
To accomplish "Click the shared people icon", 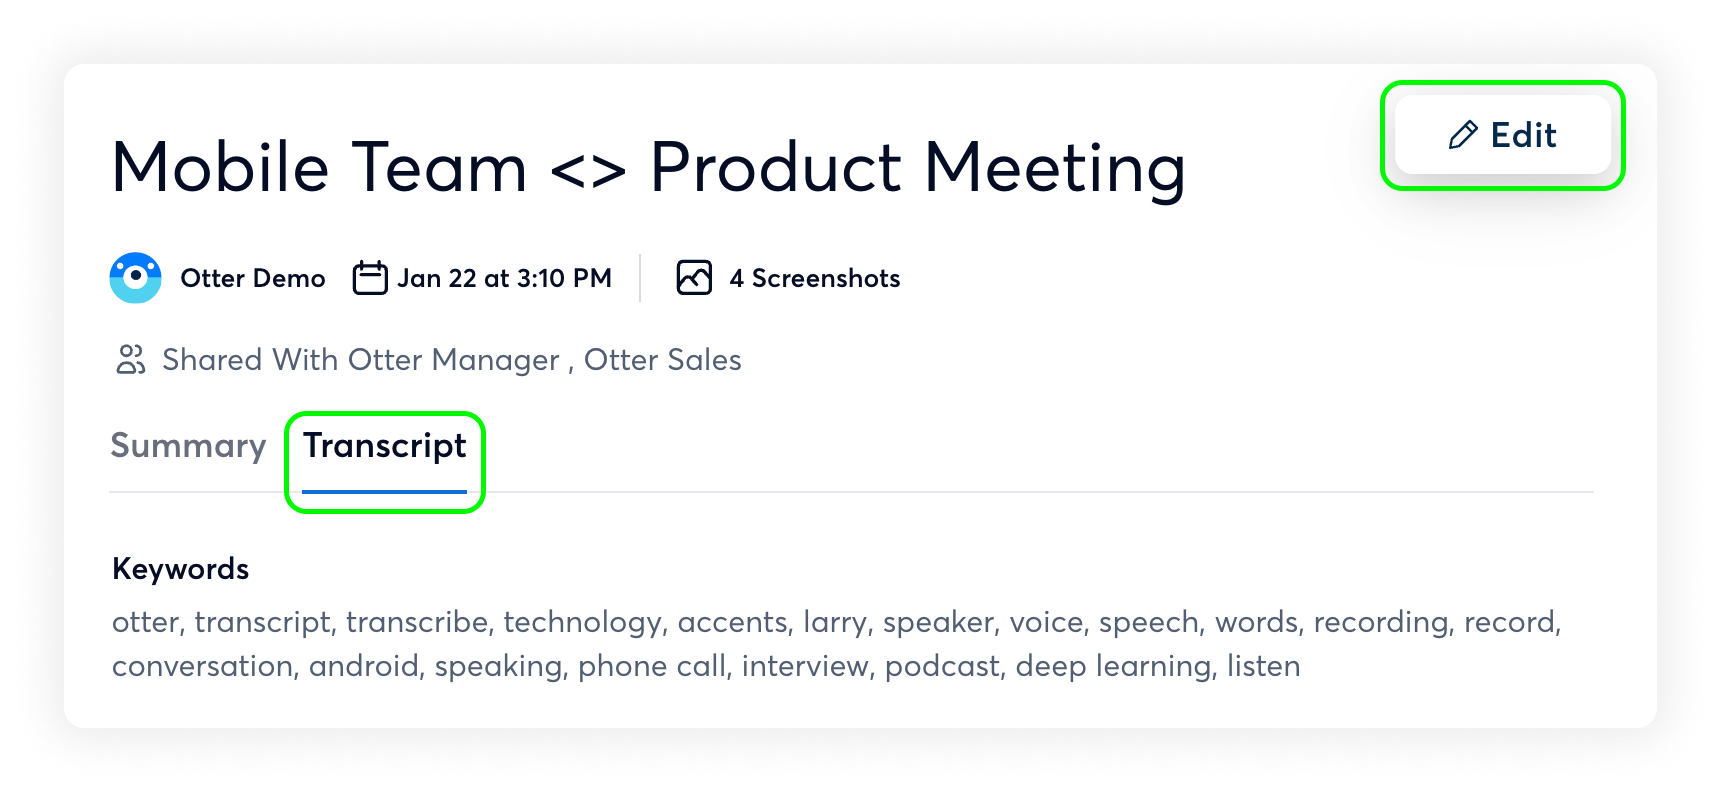I will pyautogui.click(x=131, y=360).
